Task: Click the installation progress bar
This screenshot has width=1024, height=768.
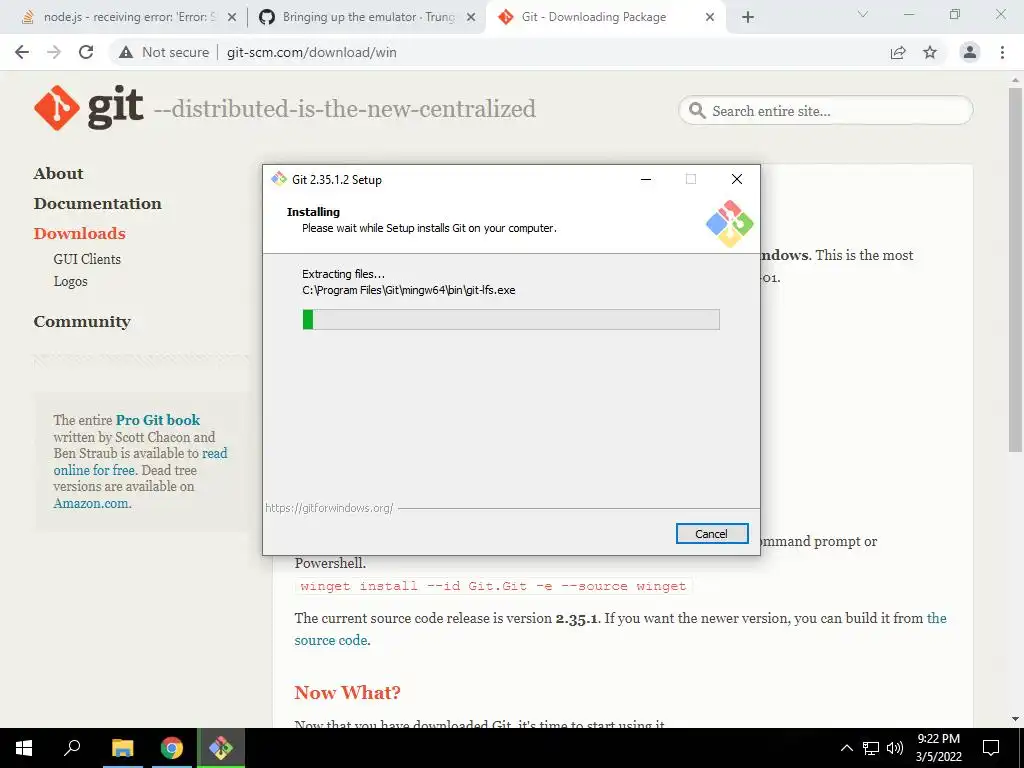Action: click(x=511, y=319)
